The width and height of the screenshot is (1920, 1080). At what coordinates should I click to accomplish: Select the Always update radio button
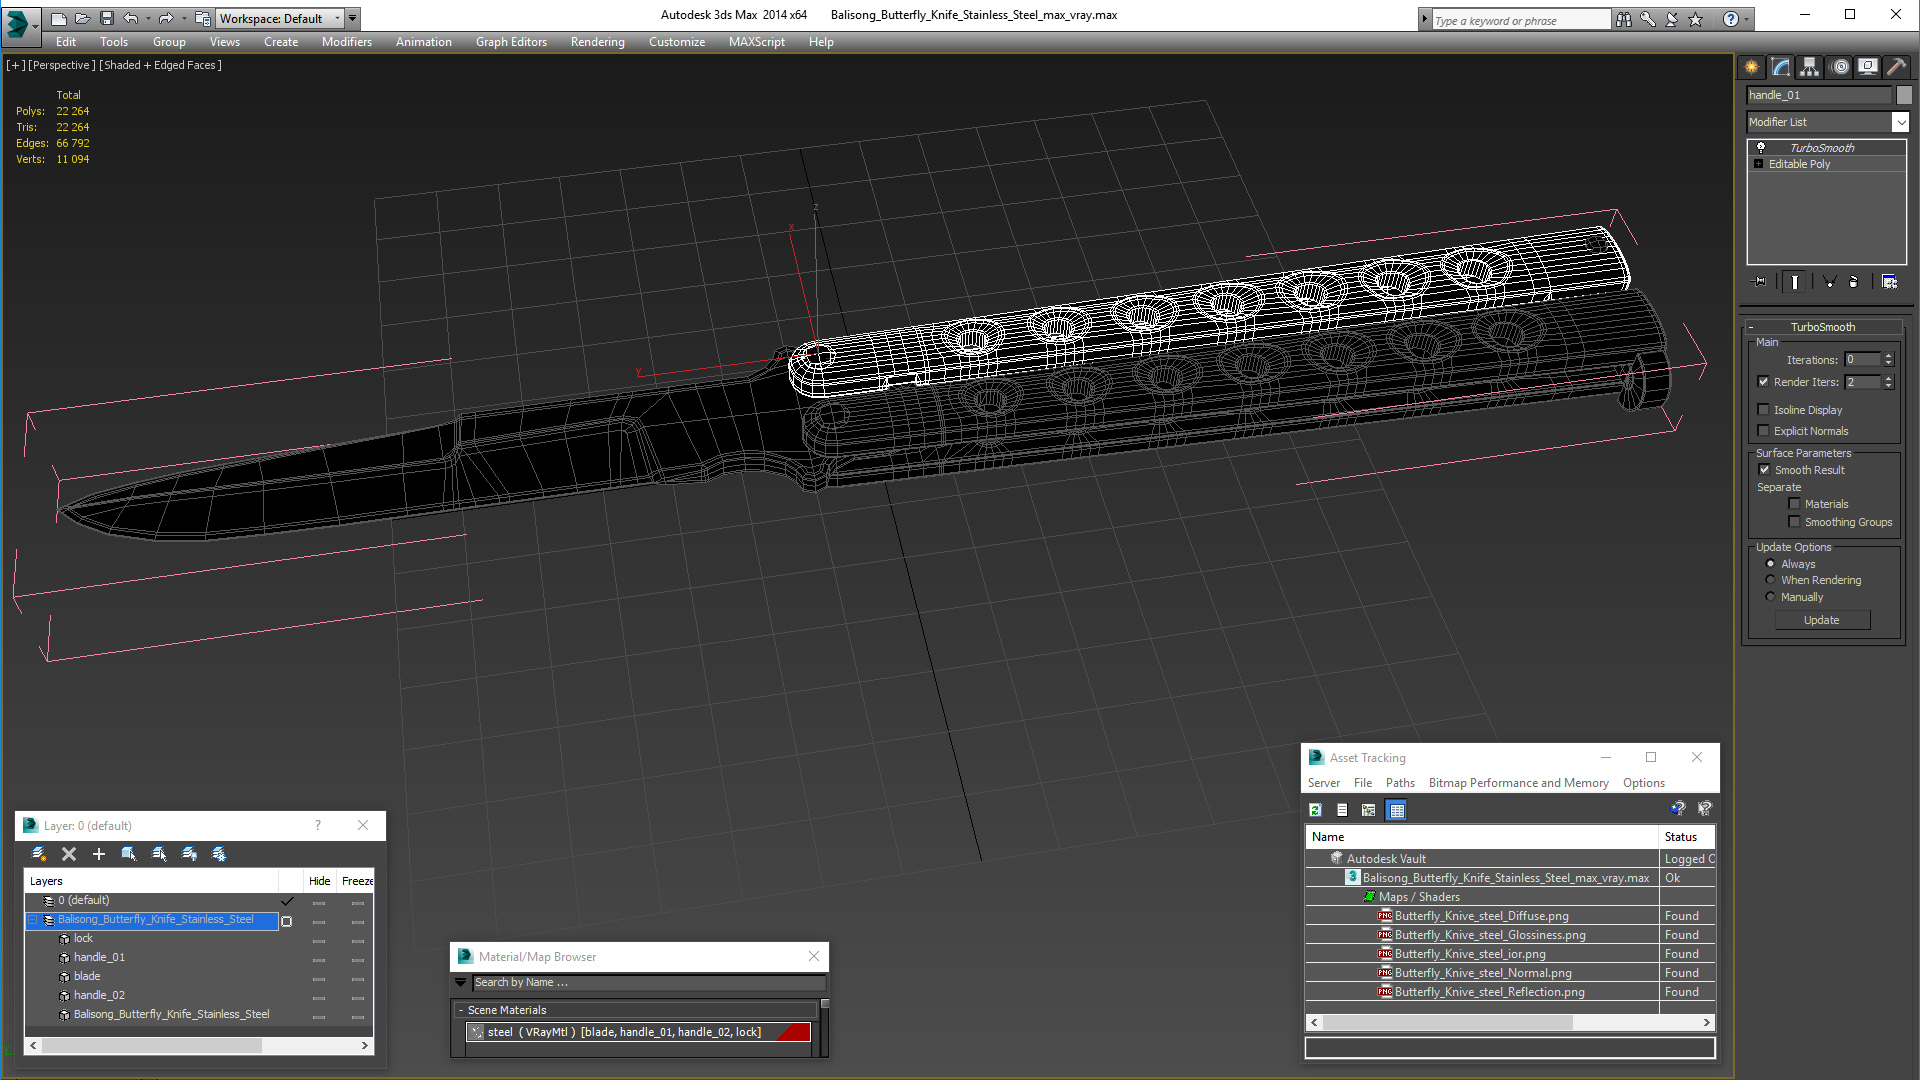[x=1770, y=564]
